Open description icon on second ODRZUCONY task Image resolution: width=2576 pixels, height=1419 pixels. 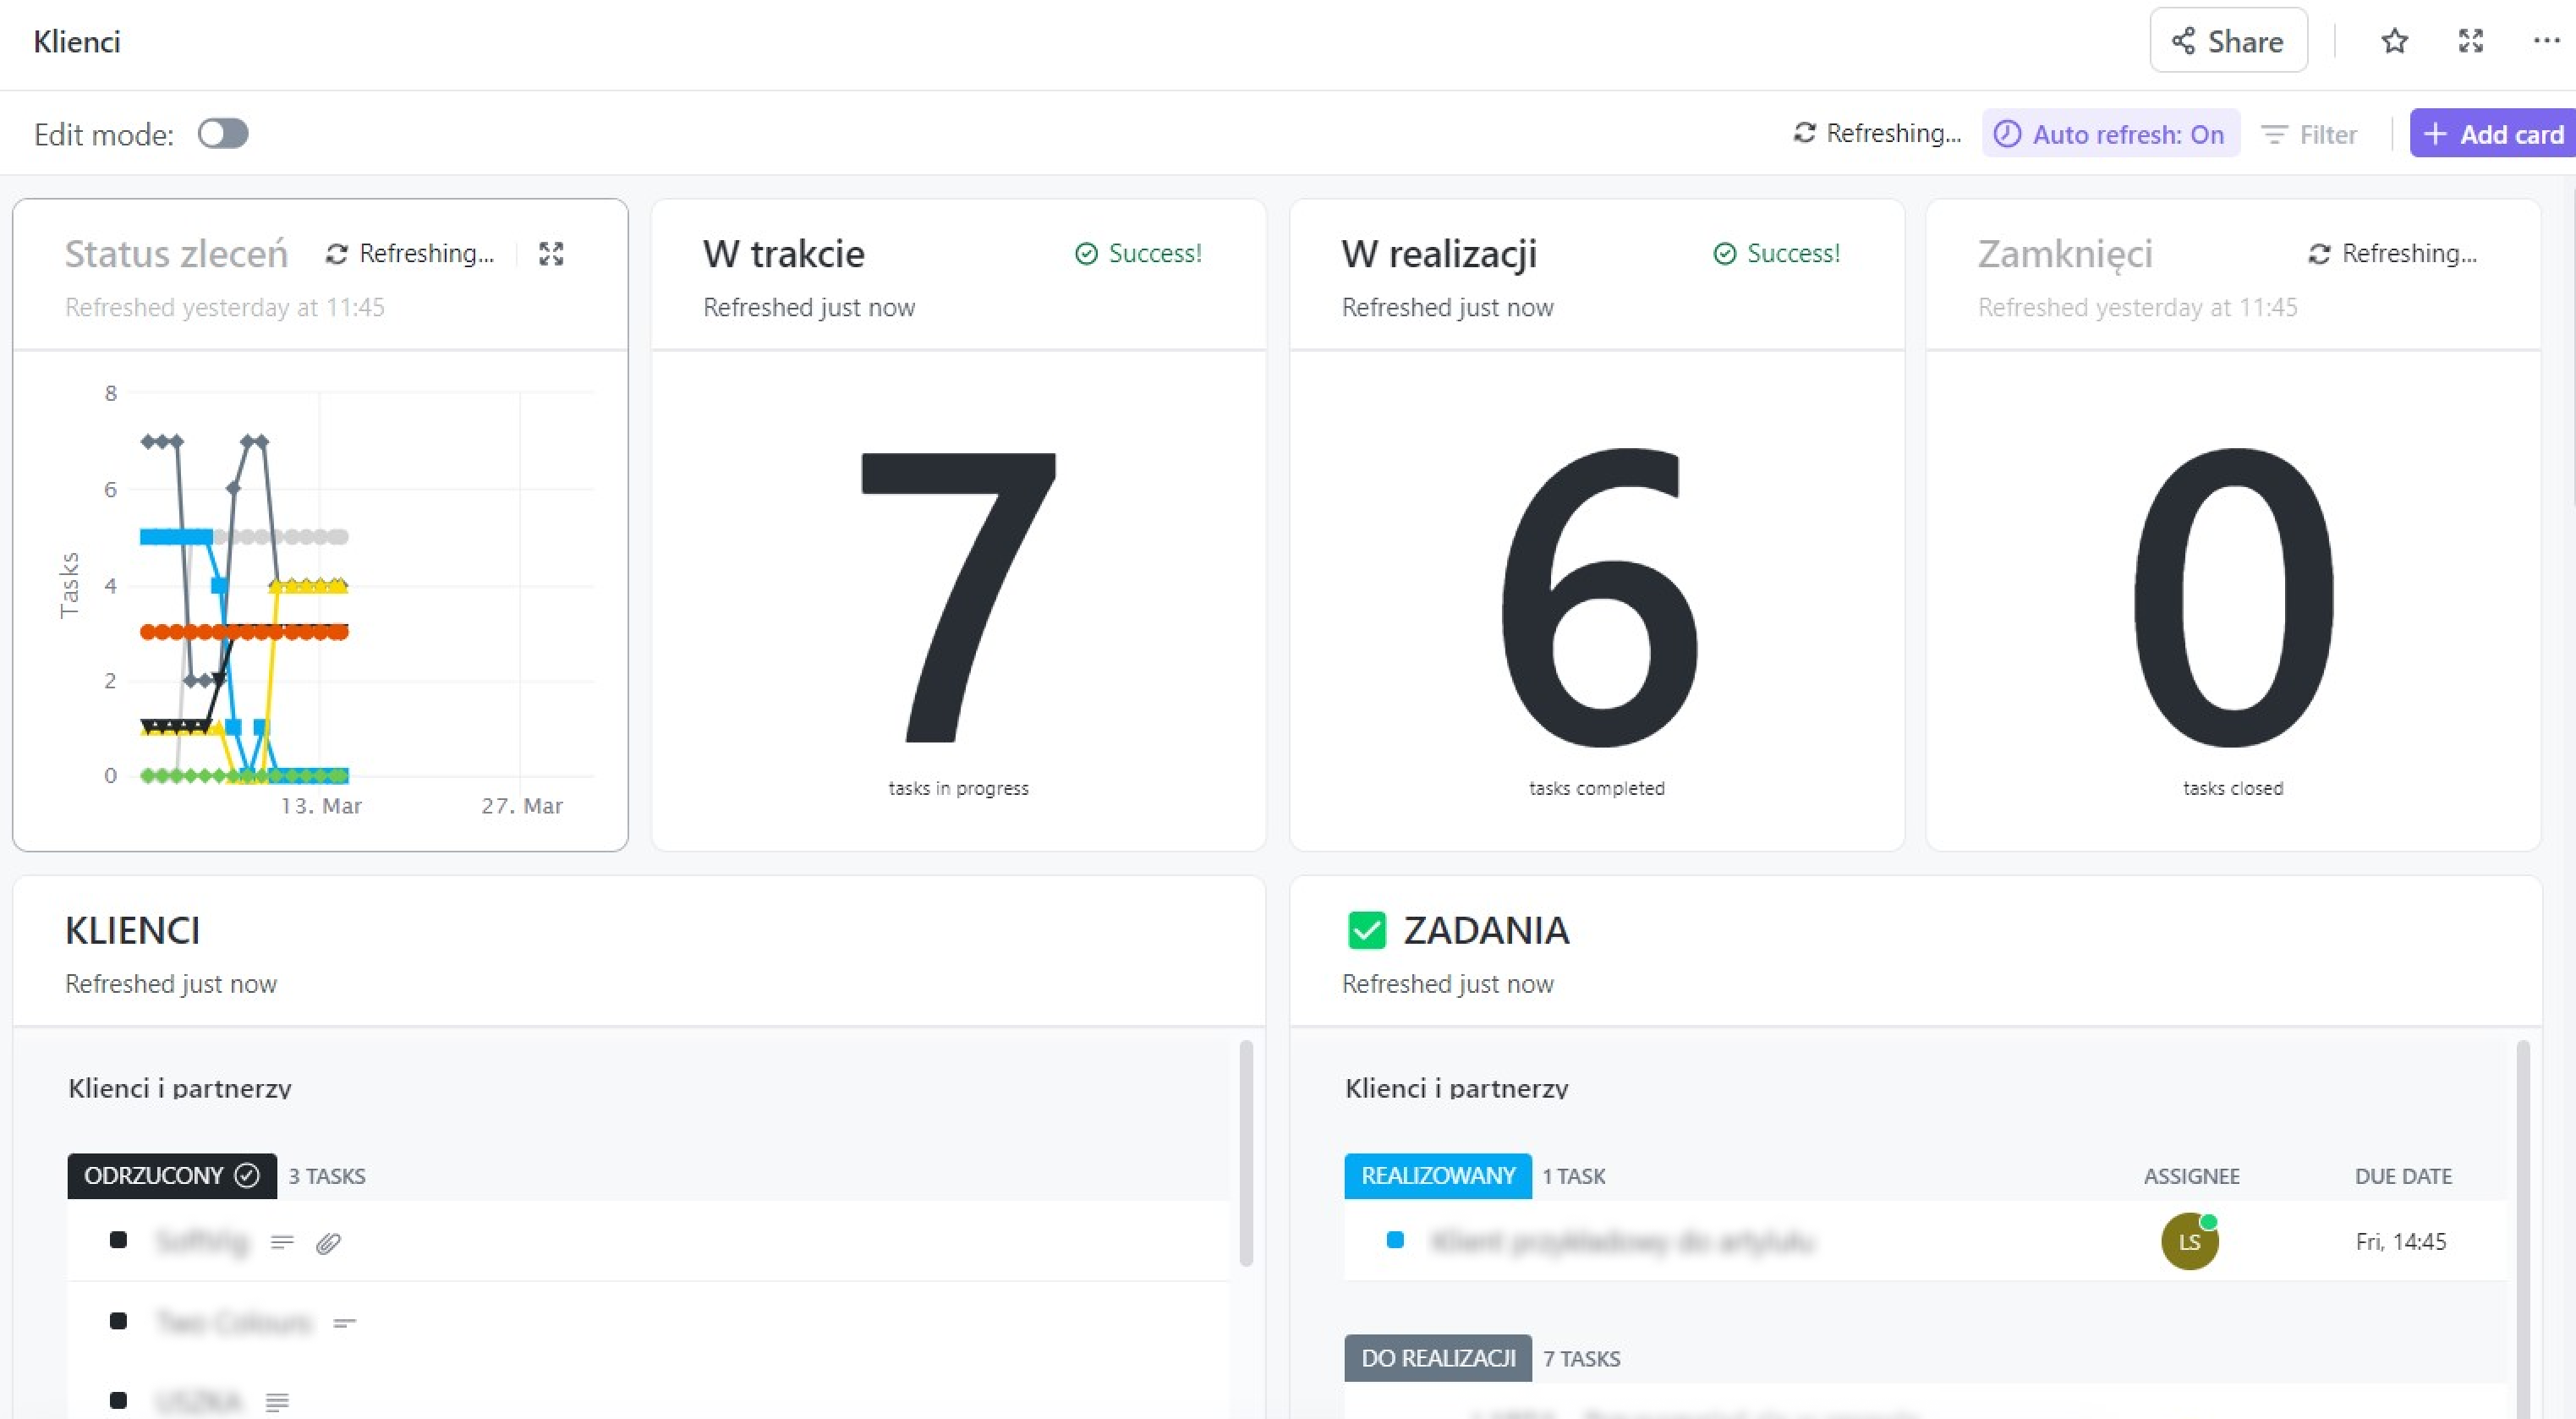[345, 1322]
